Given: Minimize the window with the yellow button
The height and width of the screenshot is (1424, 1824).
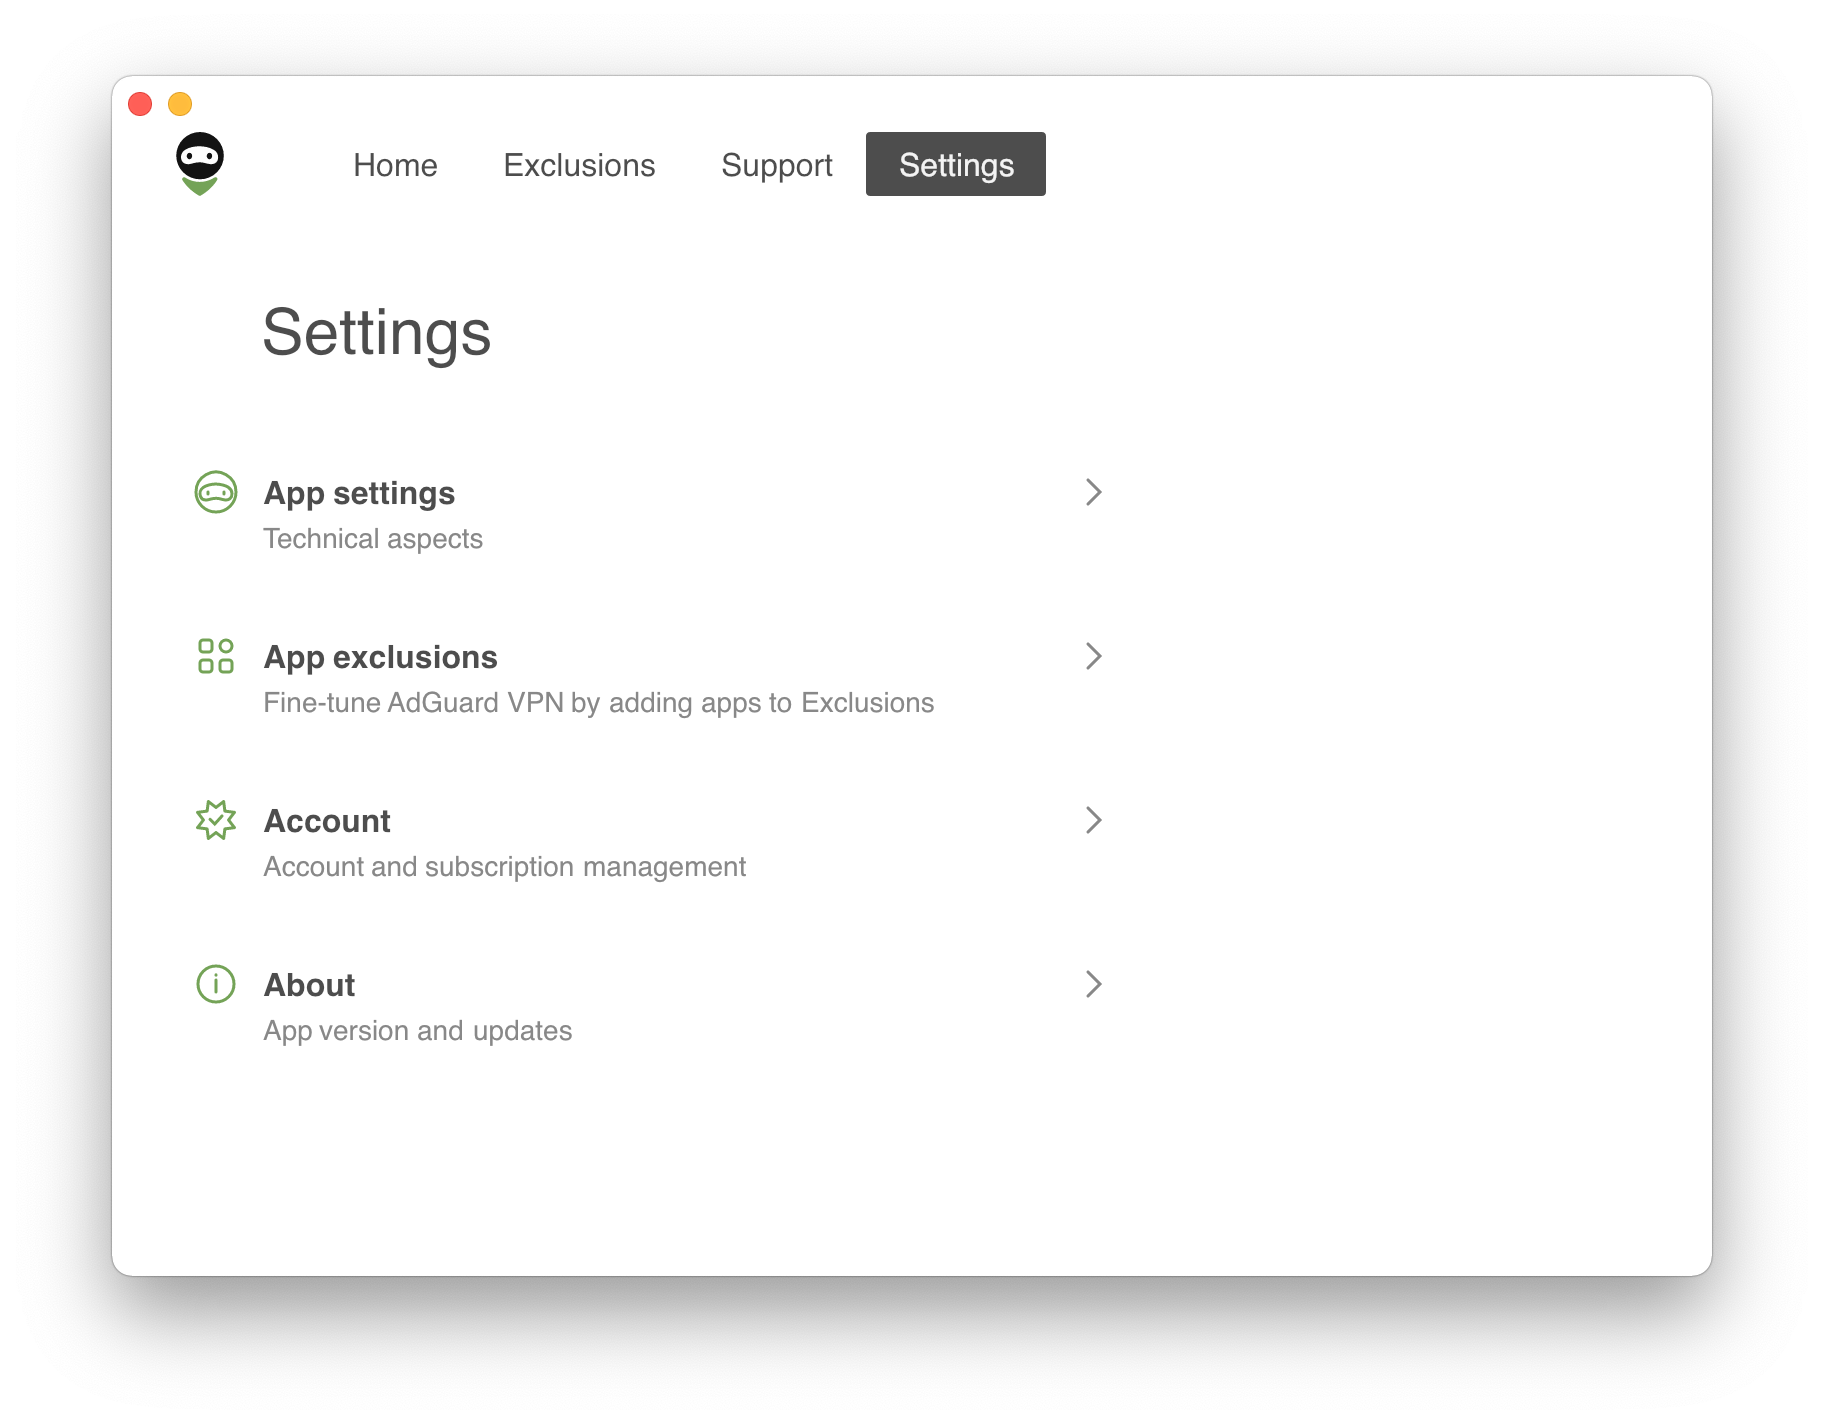Looking at the screenshot, I should tap(180, 104).
